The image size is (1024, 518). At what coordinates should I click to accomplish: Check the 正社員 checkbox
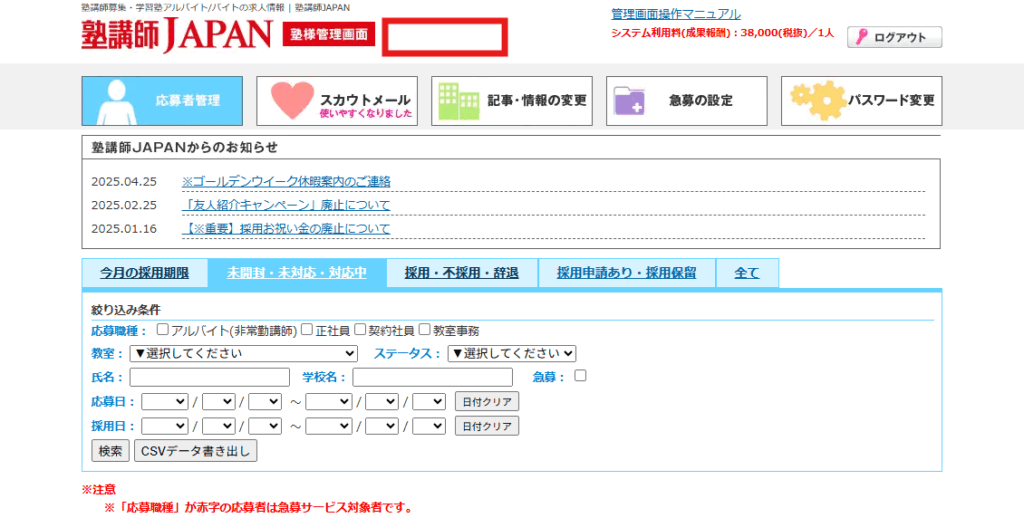307,329
